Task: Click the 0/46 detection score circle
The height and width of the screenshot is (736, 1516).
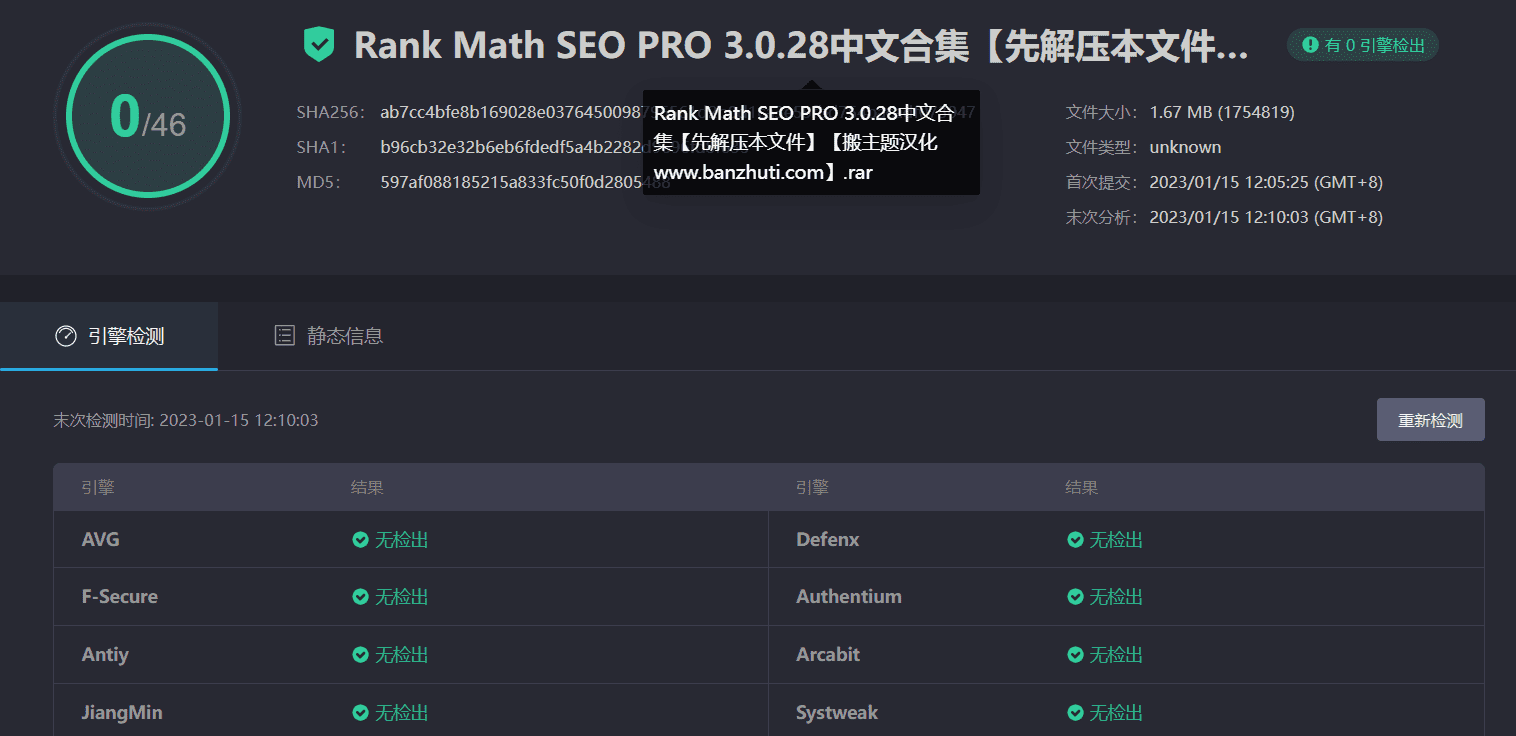Action: [148, 117]
